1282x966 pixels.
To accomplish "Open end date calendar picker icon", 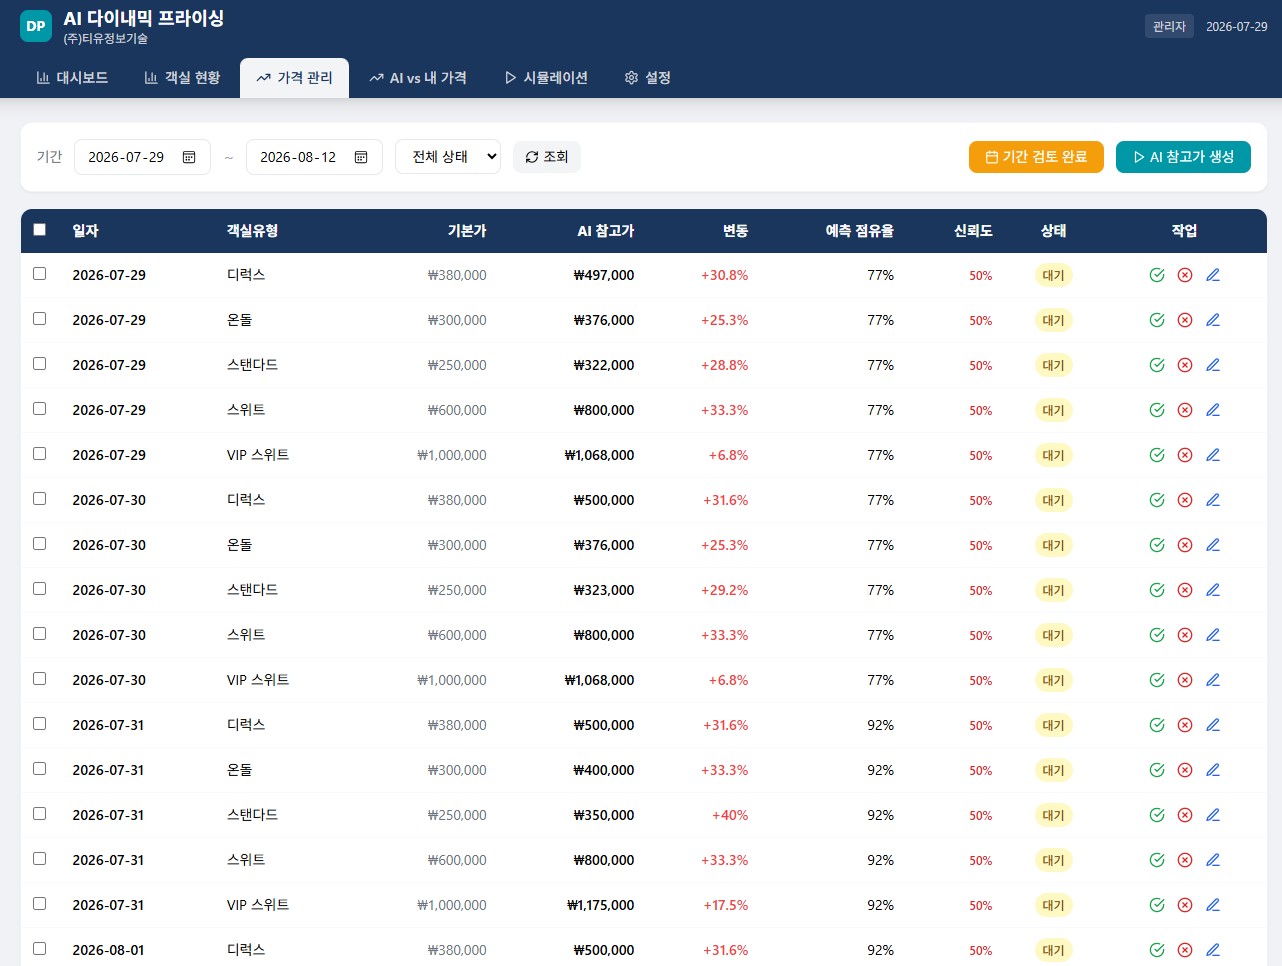I will [x=361, y=157].
